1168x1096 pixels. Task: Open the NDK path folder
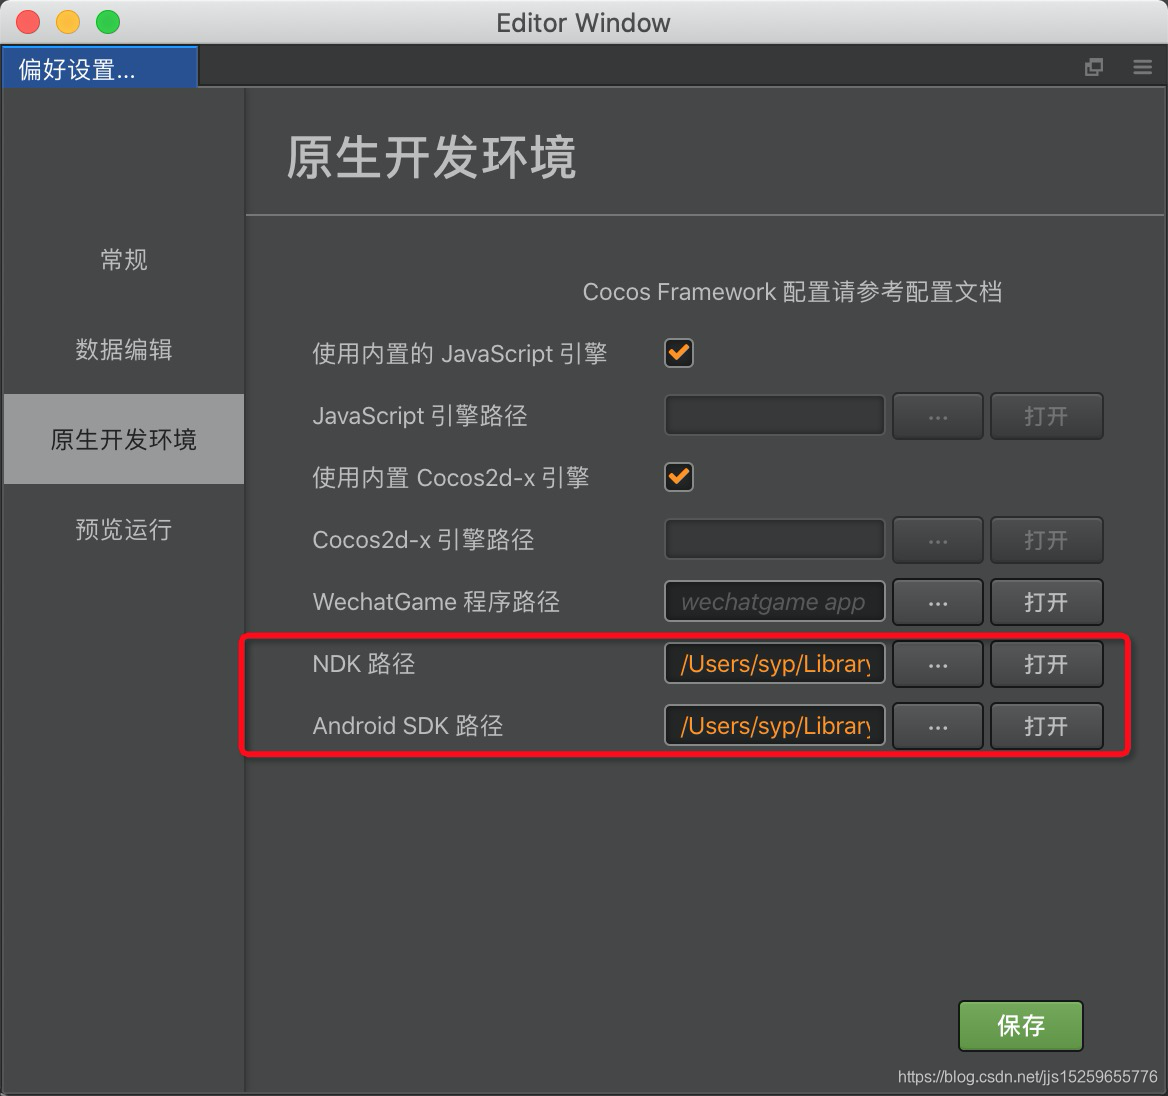1047,664
